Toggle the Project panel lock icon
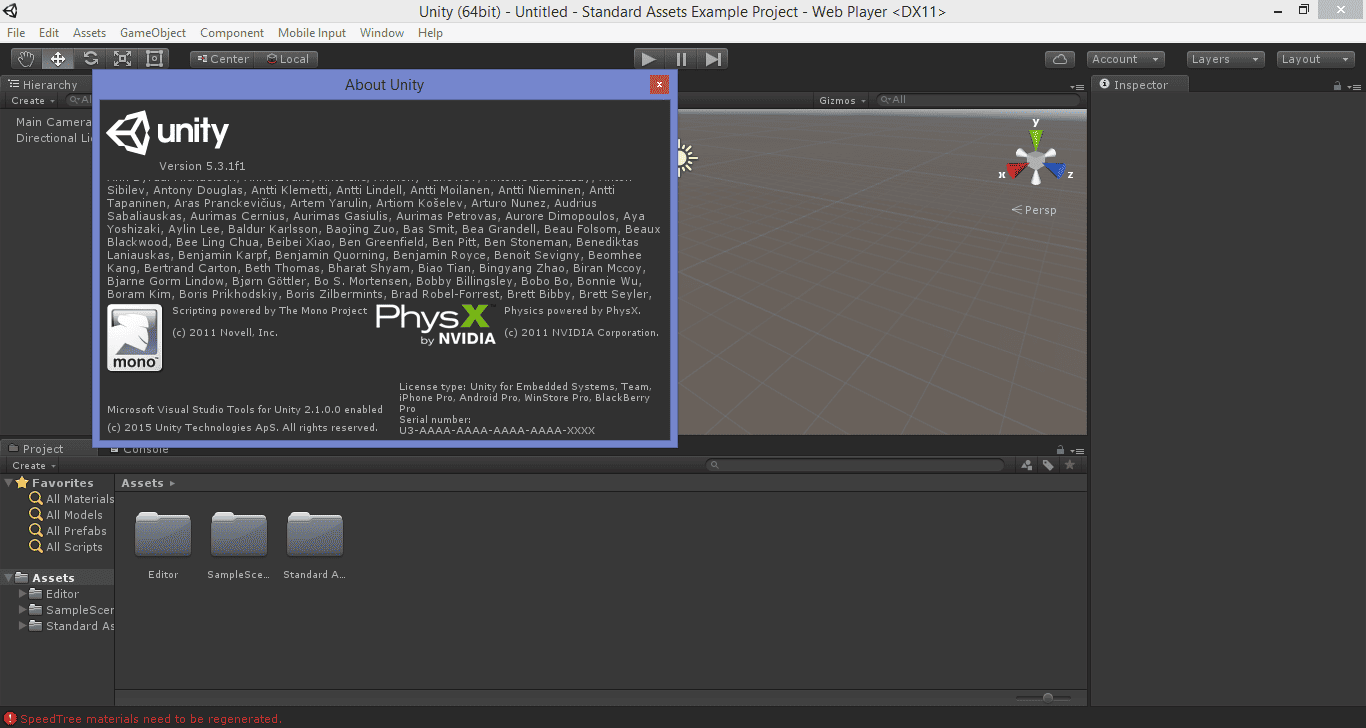1366x728 pixels. click(1061, 450)
